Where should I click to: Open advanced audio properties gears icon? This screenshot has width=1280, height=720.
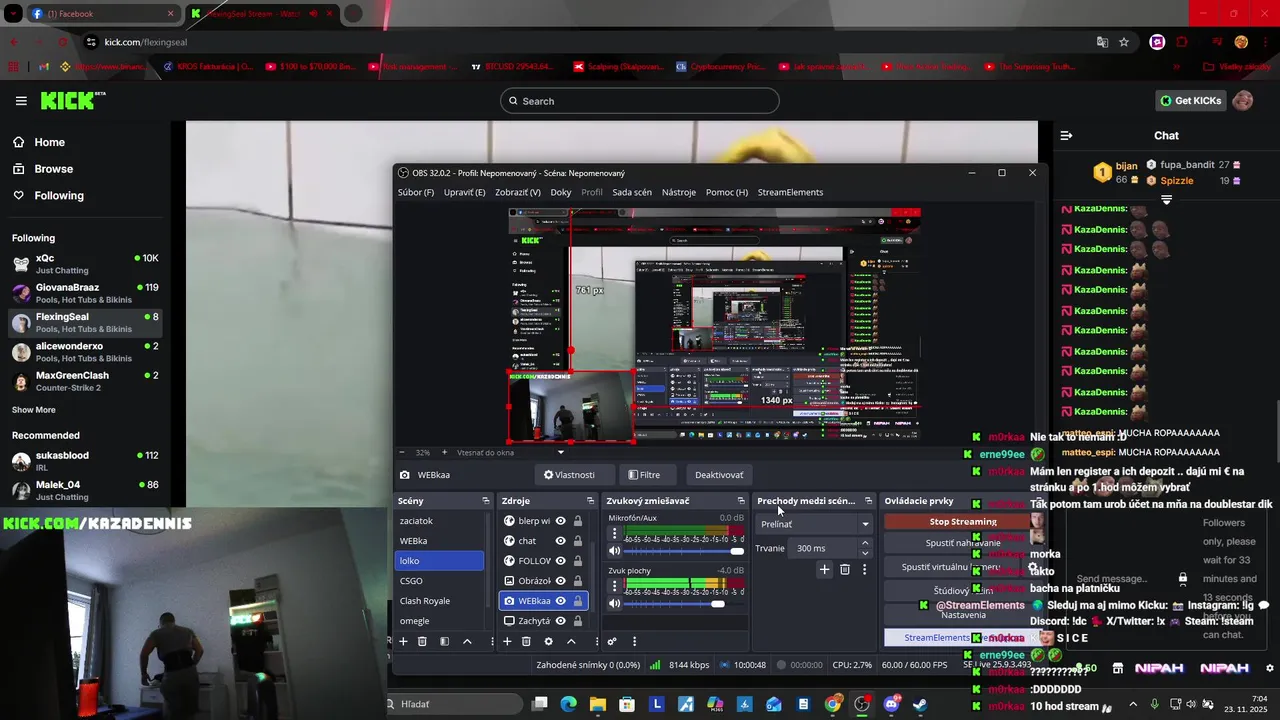(612, 641)
